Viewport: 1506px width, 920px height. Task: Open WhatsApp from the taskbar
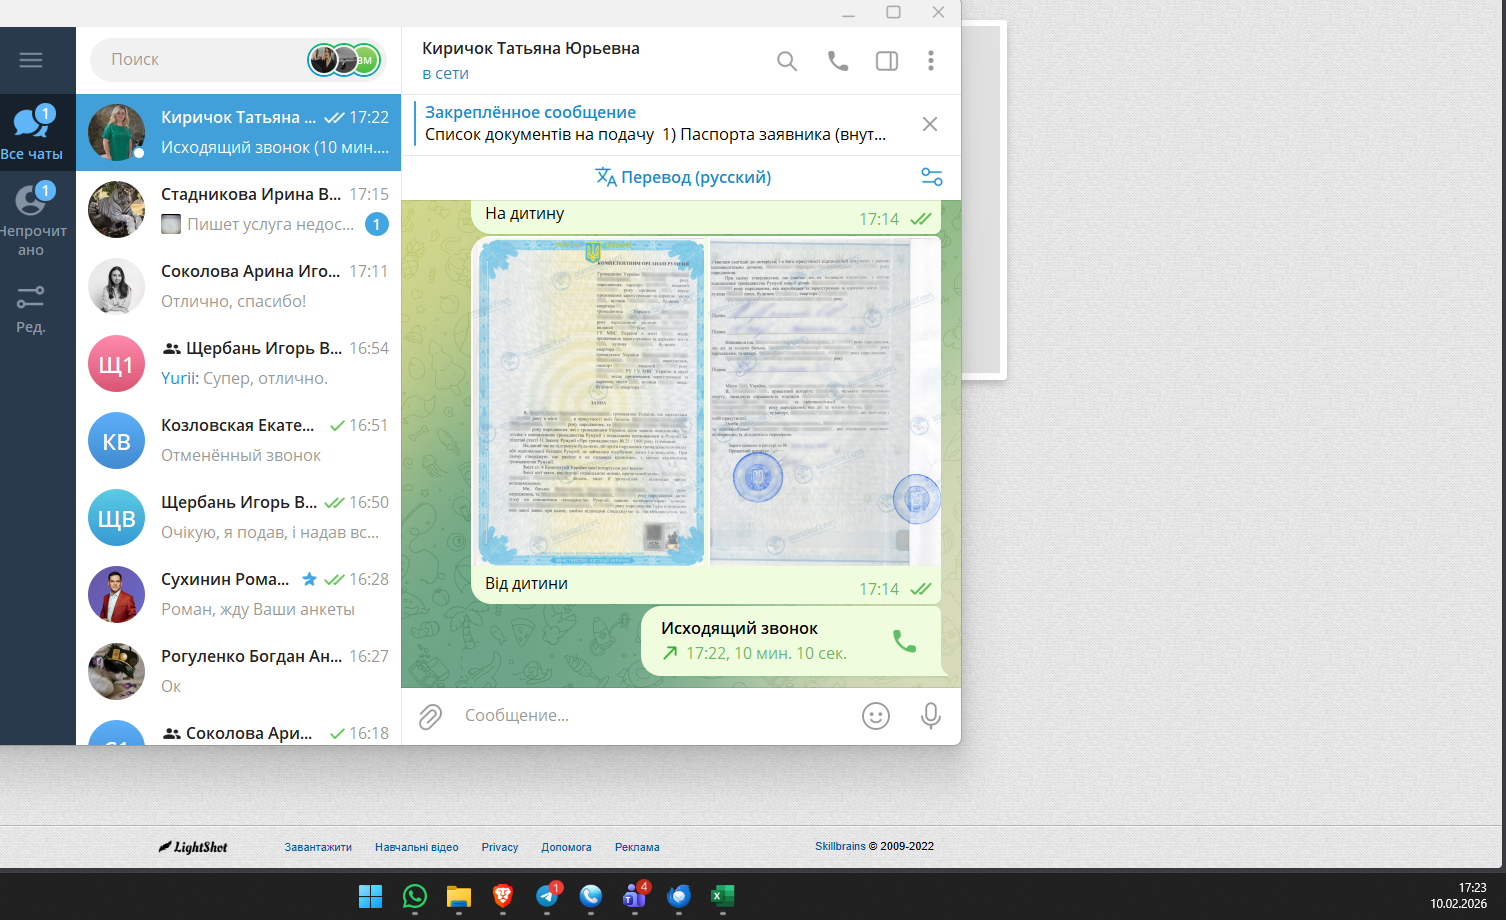click(415, 896)
